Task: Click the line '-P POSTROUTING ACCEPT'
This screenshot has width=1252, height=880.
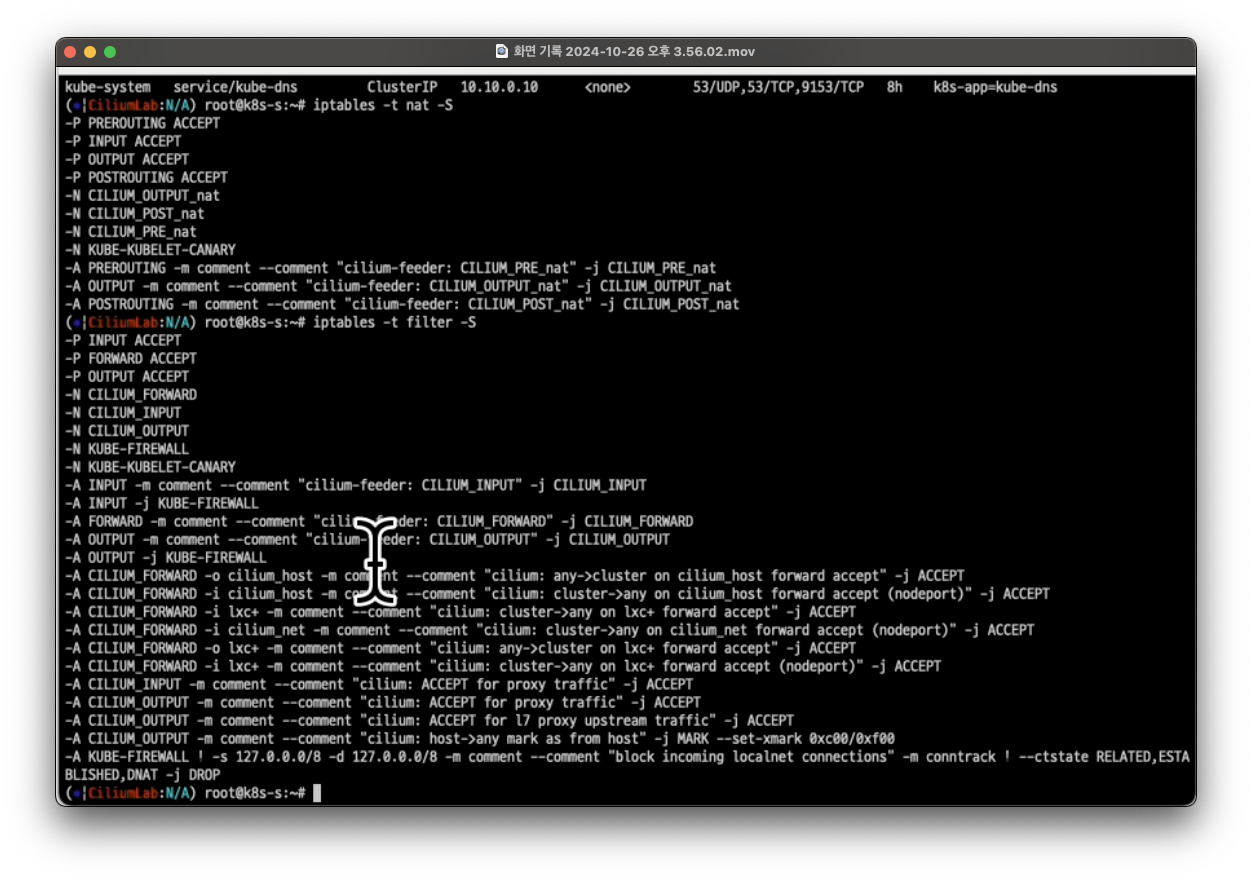Action: [146, 177]
